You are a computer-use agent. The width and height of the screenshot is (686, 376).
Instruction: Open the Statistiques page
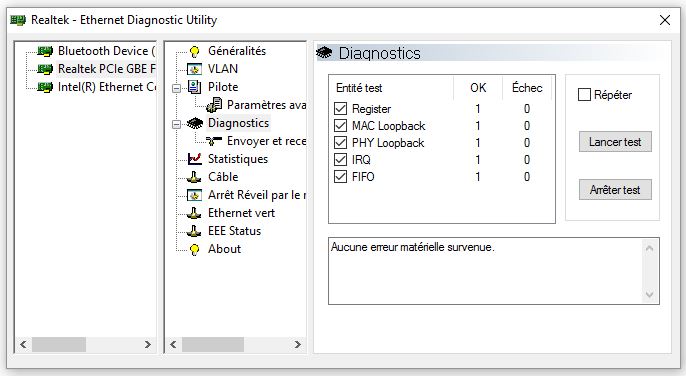click(x=238, y=159)
